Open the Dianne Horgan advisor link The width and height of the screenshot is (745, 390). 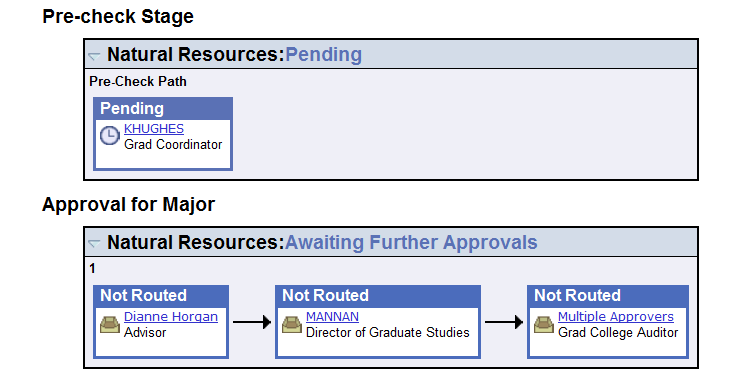click(171, 316)
